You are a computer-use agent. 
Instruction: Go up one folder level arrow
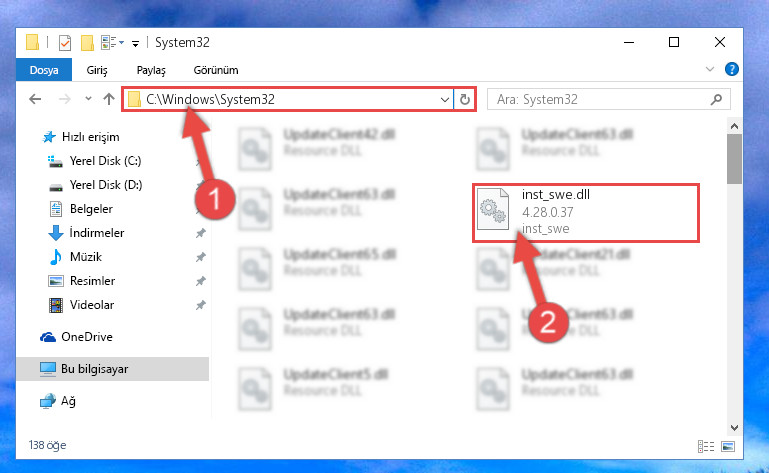[x=109, y=99]
